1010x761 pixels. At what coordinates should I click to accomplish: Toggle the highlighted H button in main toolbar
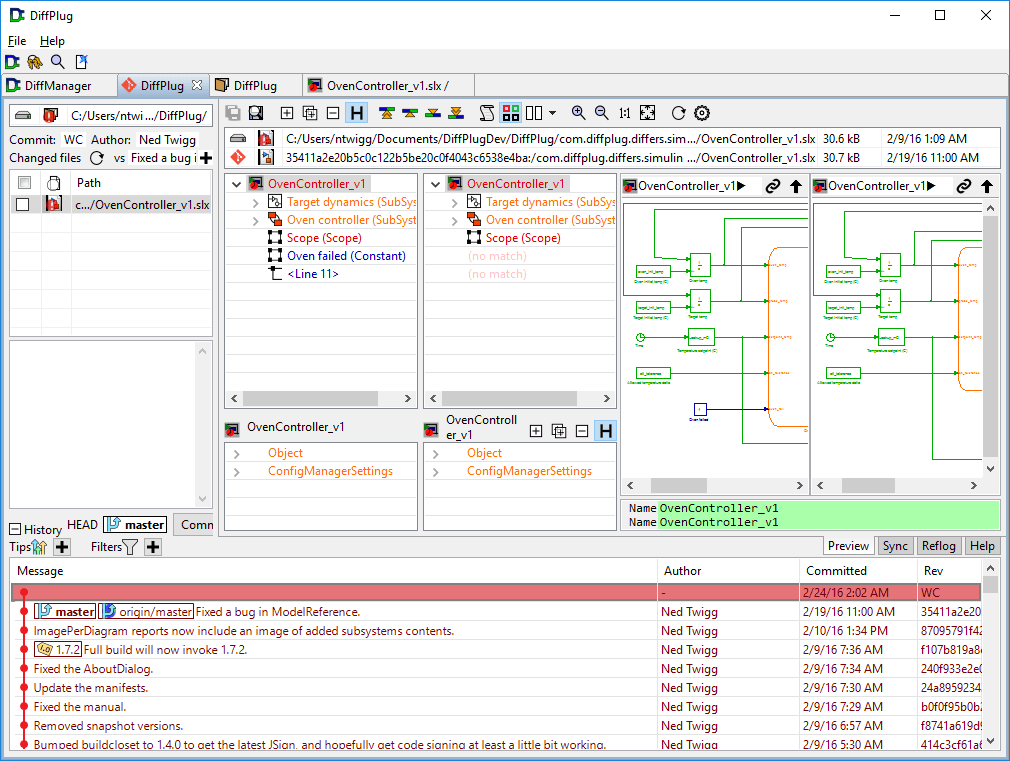(356, 113)
